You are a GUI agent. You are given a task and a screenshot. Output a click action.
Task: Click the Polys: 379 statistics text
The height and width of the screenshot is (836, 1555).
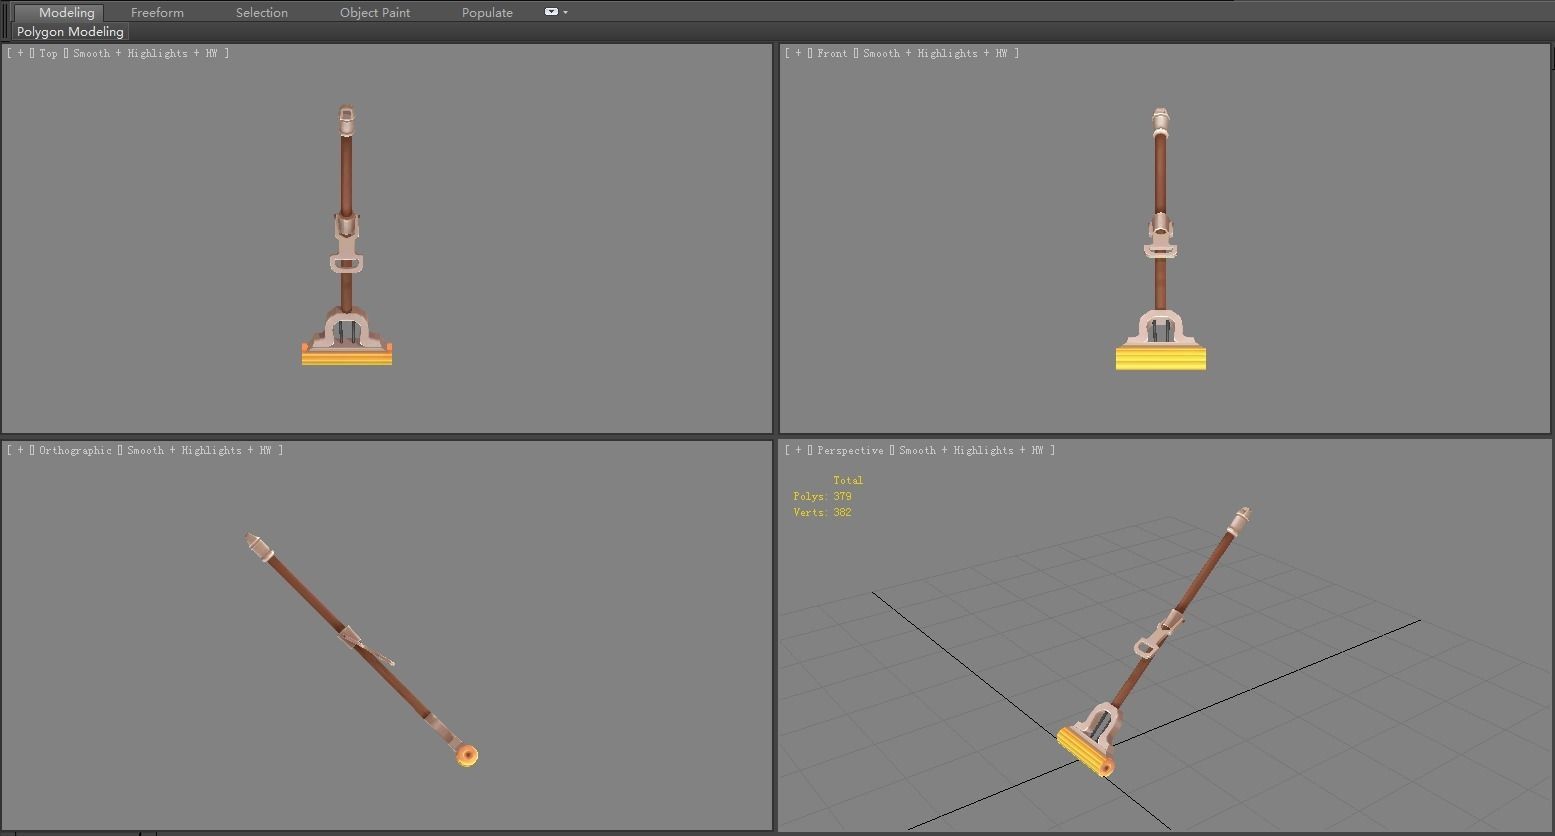(x=822, y=496)
